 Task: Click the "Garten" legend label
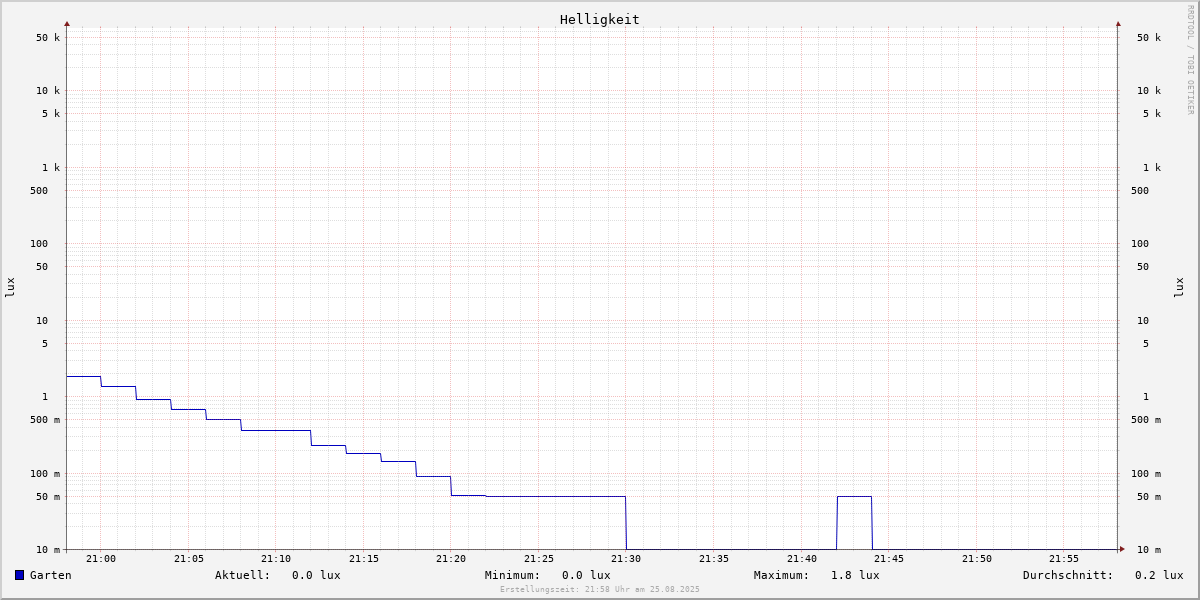pos(51,575)
